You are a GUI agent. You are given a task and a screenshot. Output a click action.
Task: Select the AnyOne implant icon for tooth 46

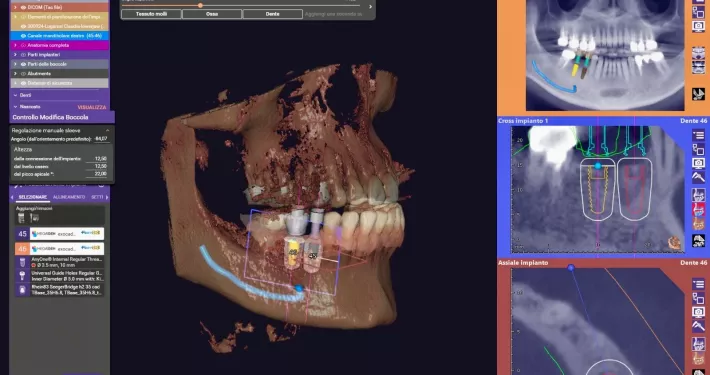pos(22,262)
